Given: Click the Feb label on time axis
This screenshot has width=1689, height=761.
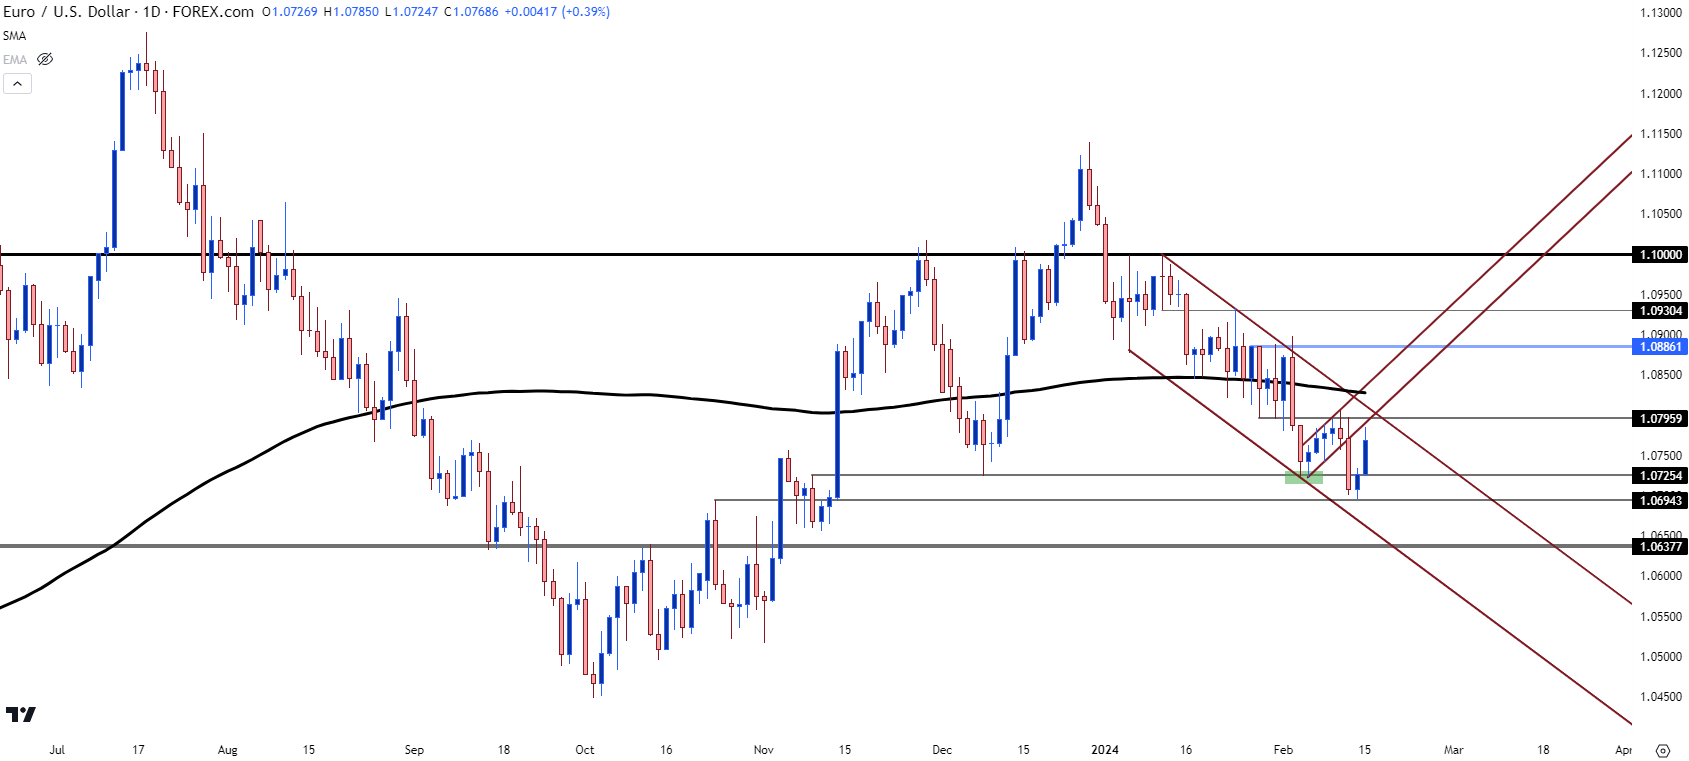Looking at the screenshot, I should coord(1283,750).
